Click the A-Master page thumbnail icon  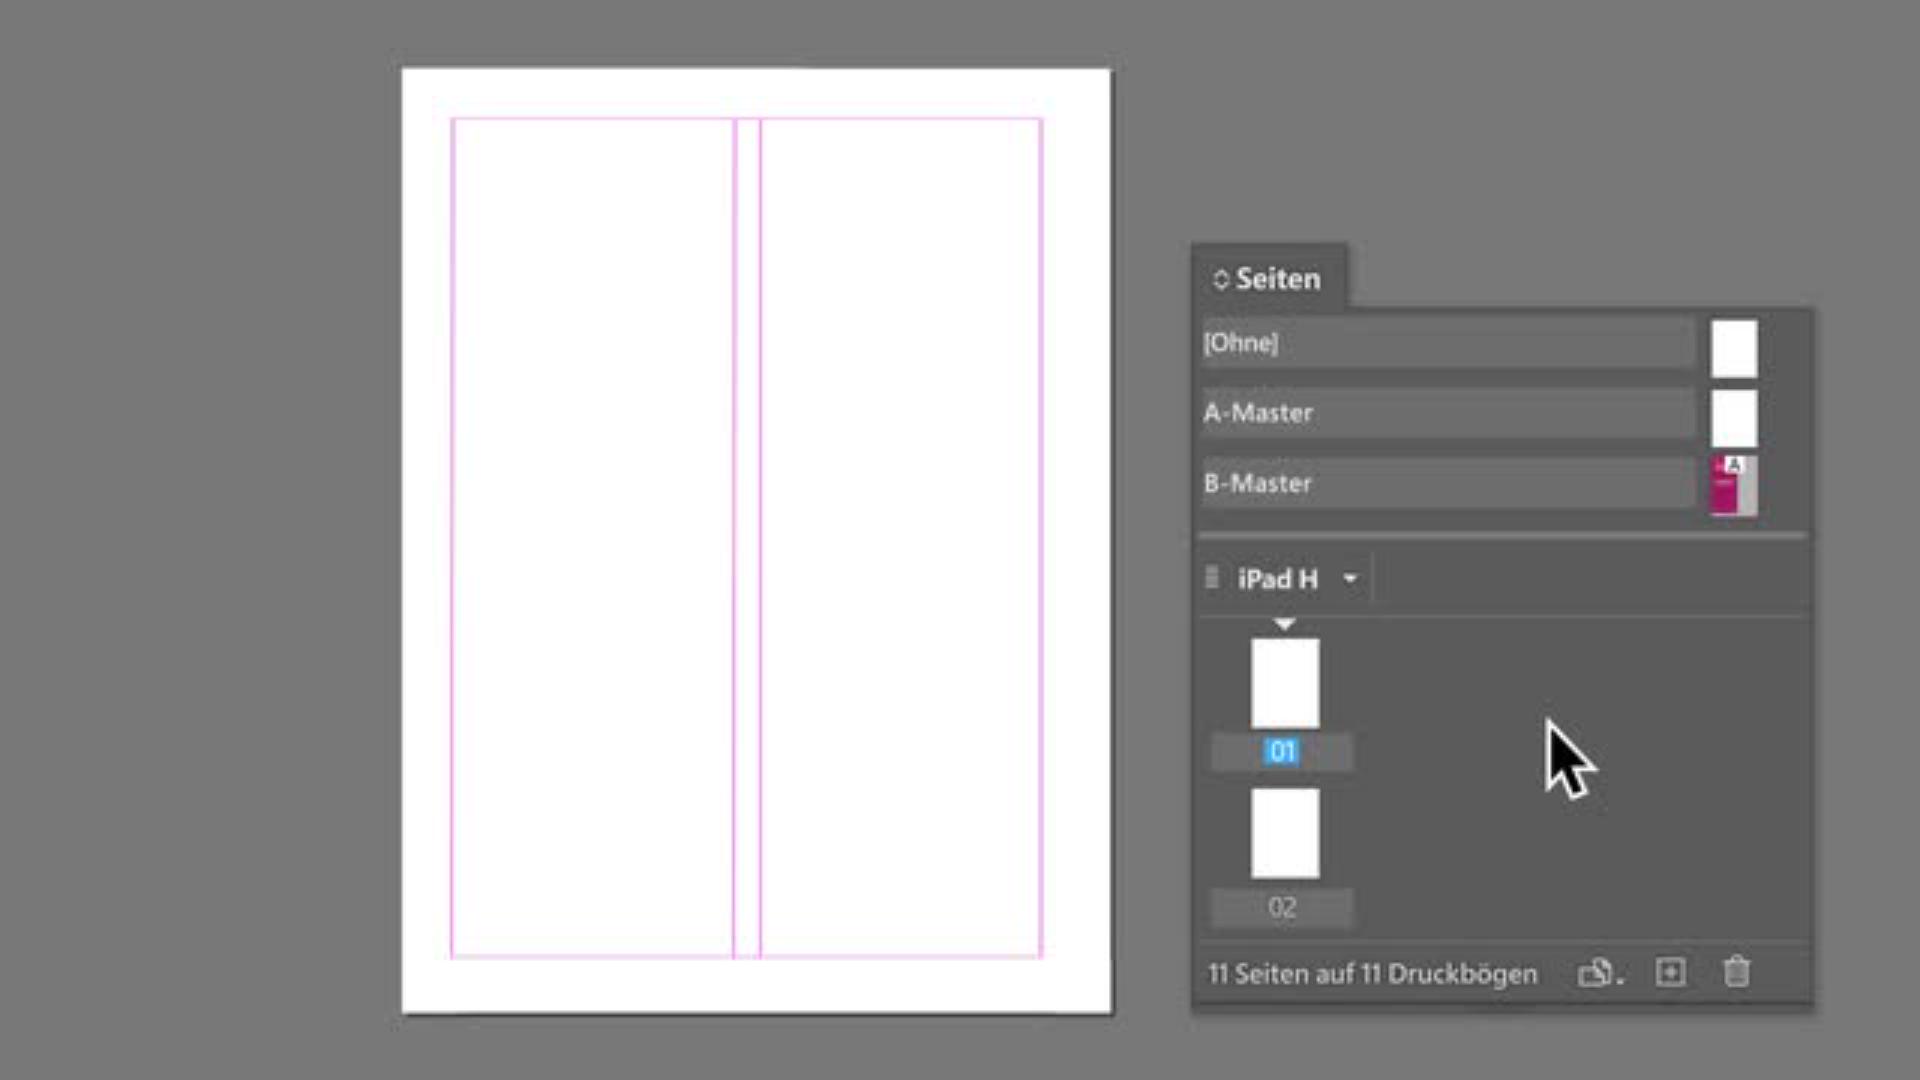point(1734,418)
